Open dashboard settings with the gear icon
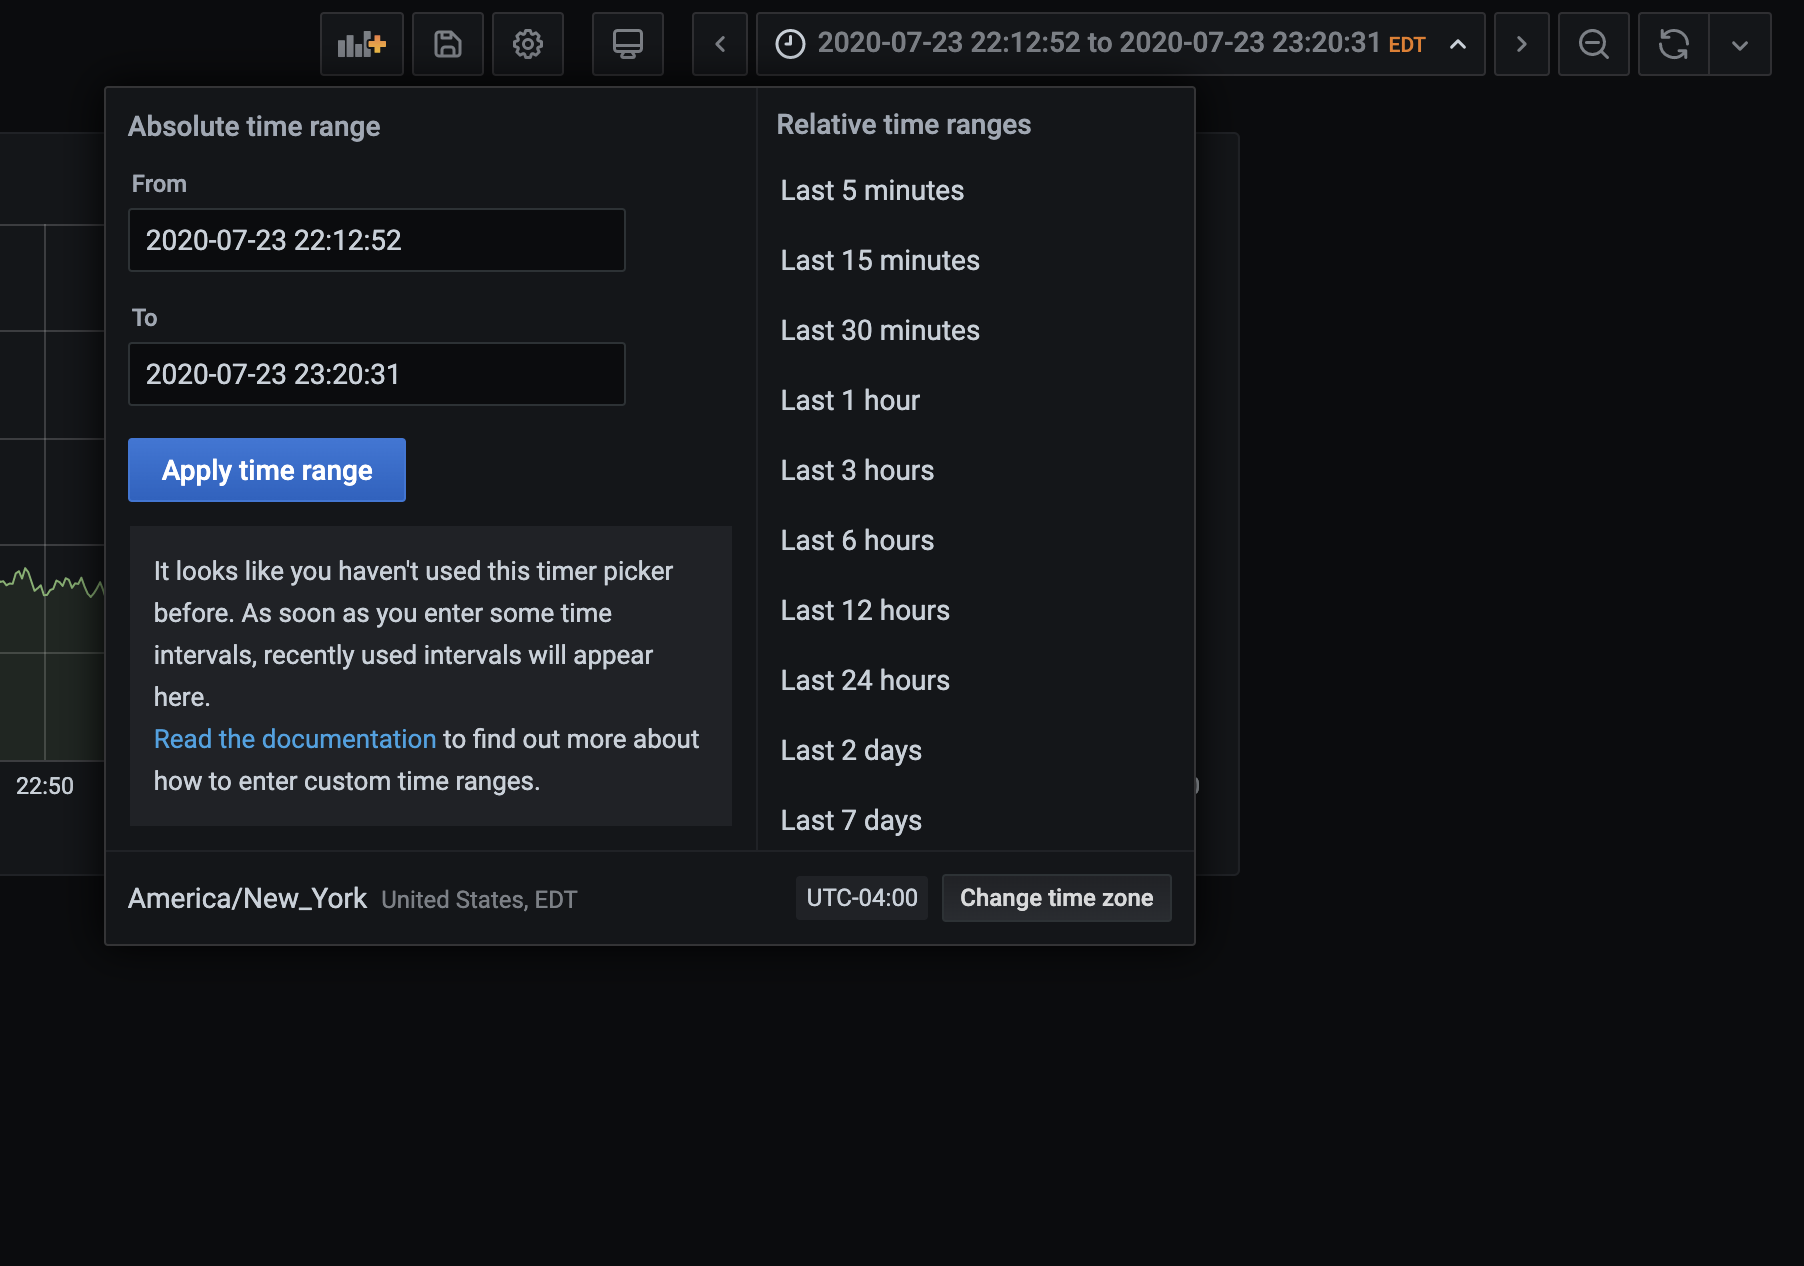 click(528, 44)
